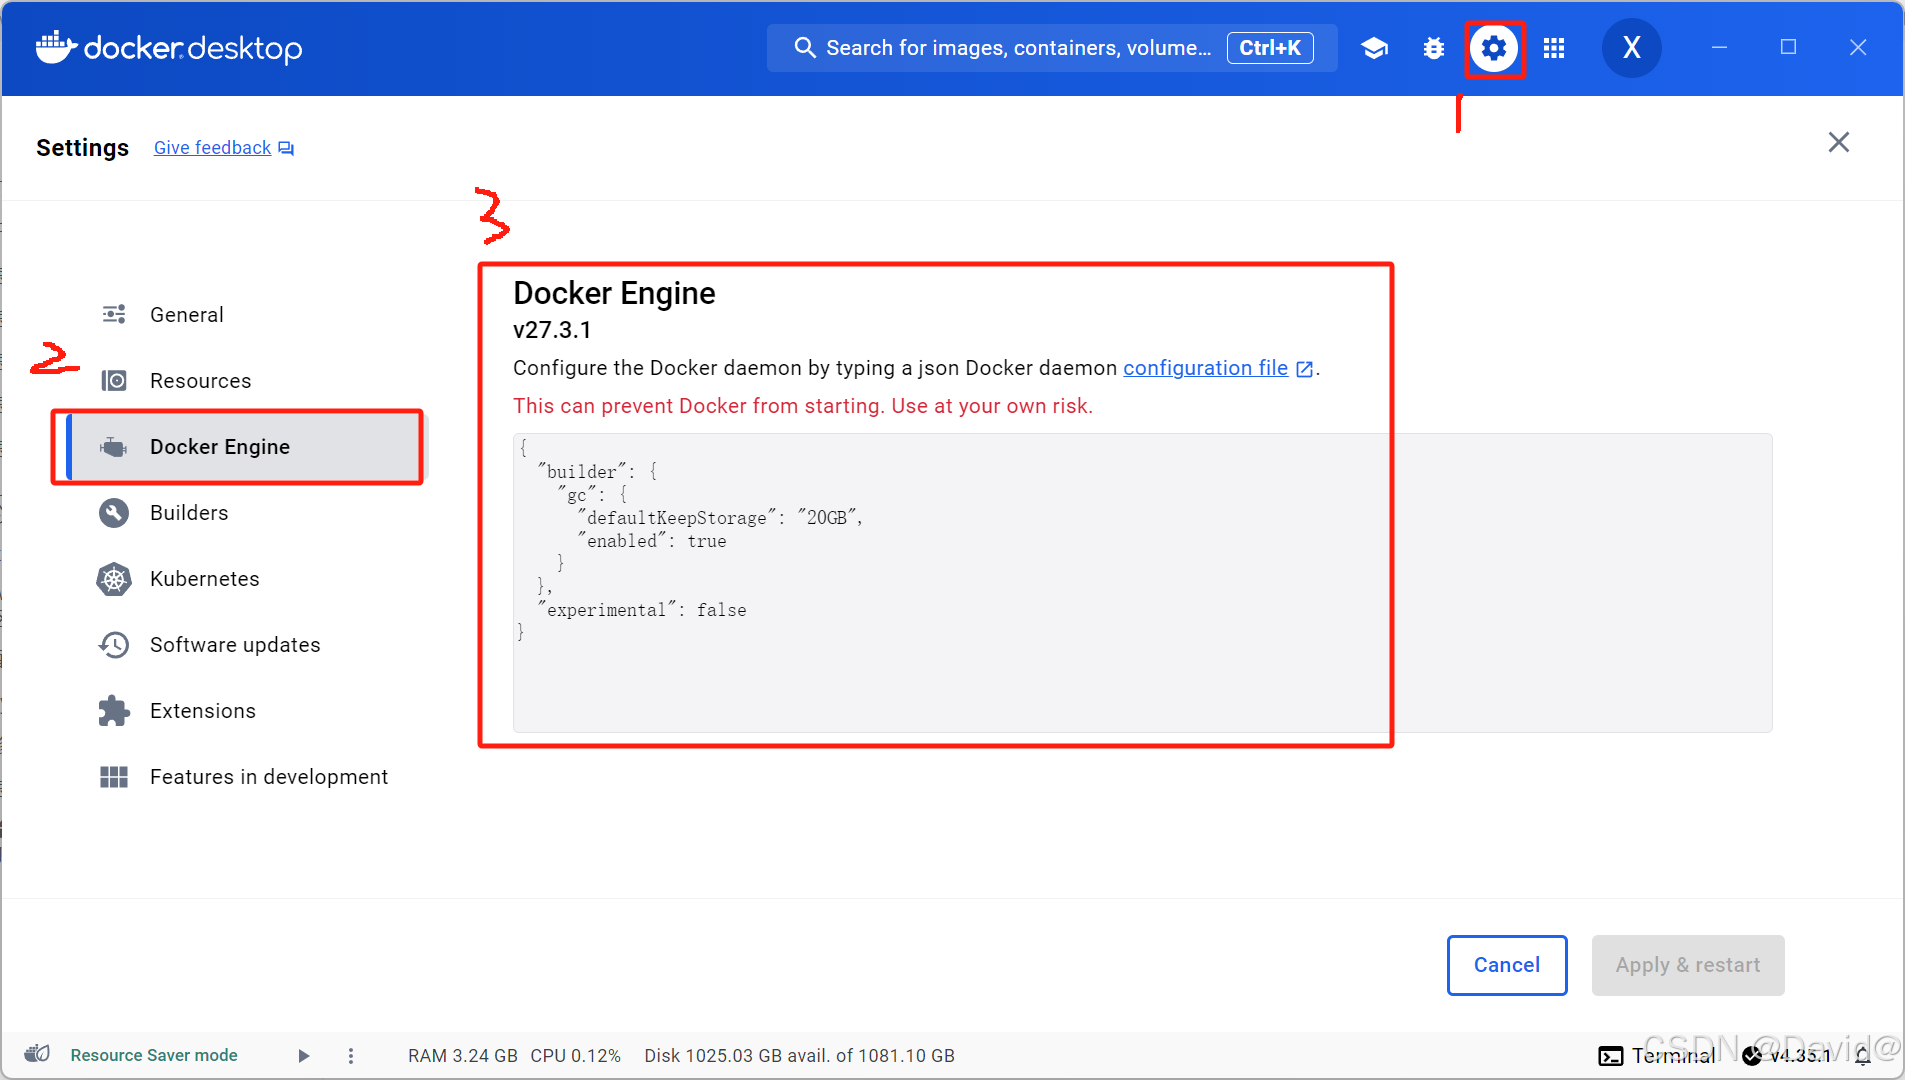Click the Docker Engine heading text
The height and width of the screenshot is (1080, 1905).
tap(614, 293)
